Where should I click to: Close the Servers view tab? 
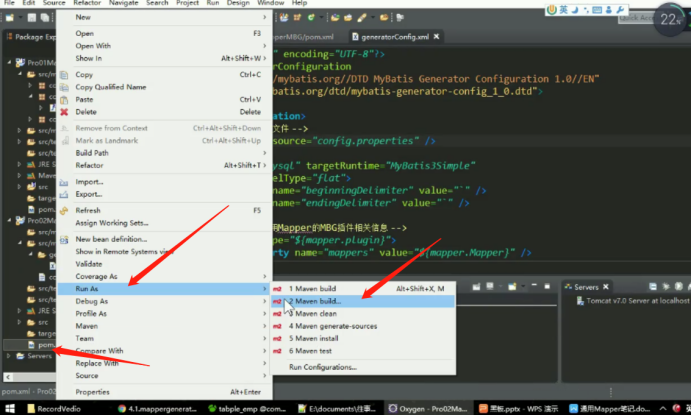[x=606, y=287]
